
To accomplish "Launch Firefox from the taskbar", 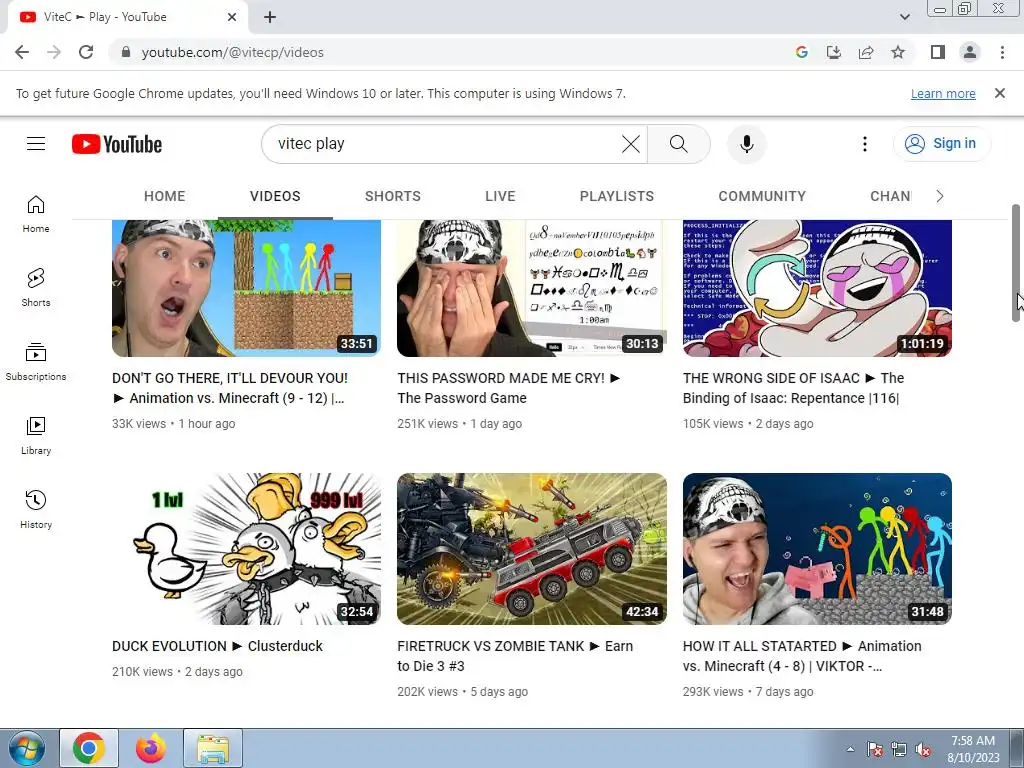I will 151,748.
